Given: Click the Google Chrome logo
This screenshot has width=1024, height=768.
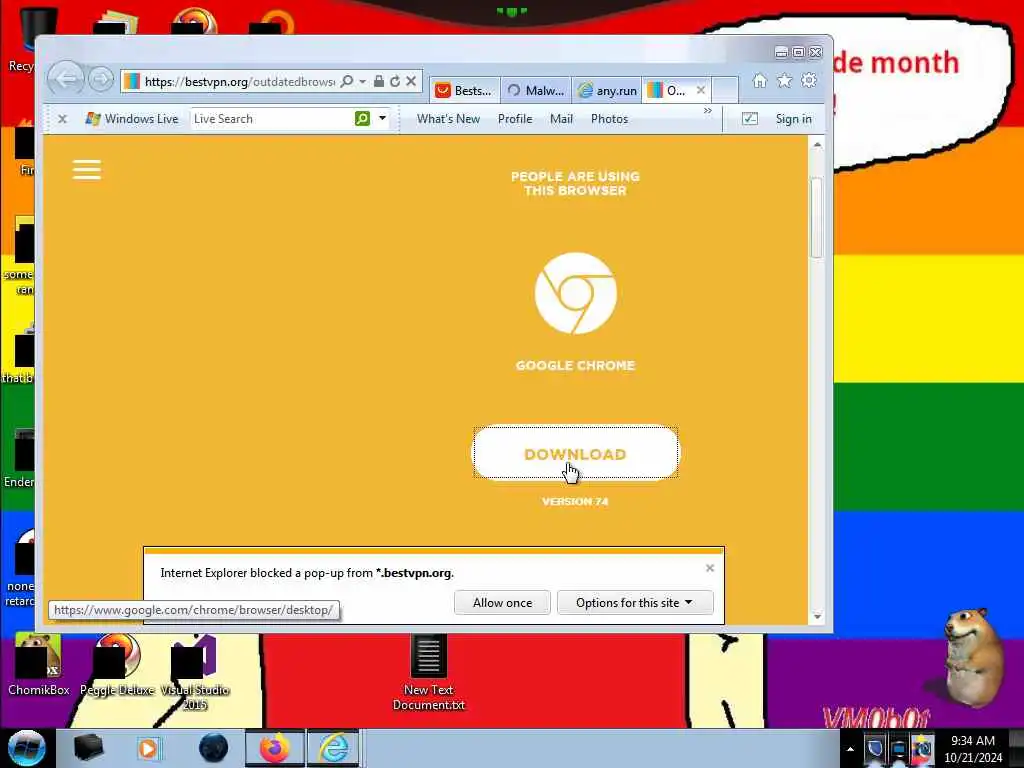Looking at the screenshot, I should [575, 293].
